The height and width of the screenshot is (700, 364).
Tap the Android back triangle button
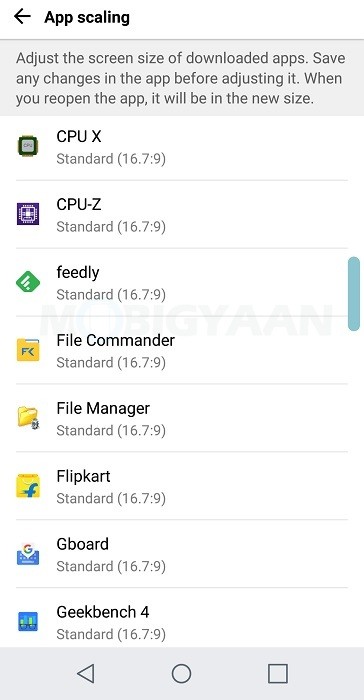click(85, 673)
